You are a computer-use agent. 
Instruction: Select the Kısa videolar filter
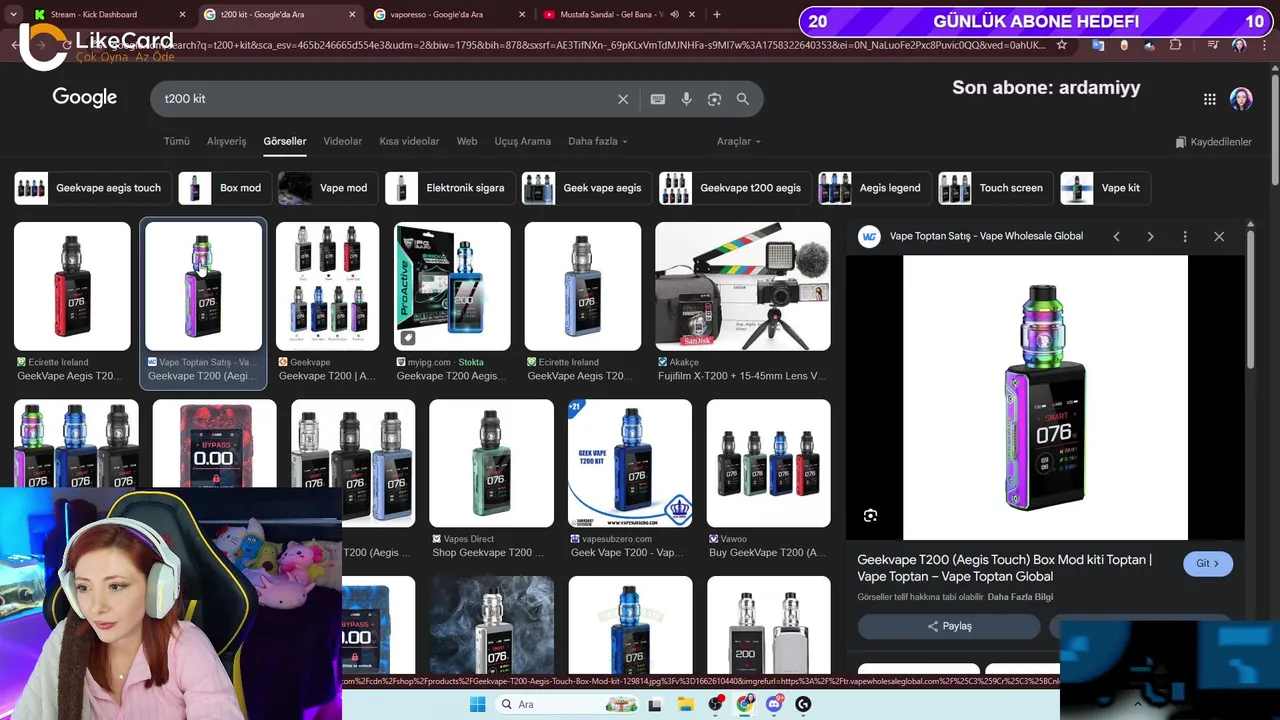(409, 141)
